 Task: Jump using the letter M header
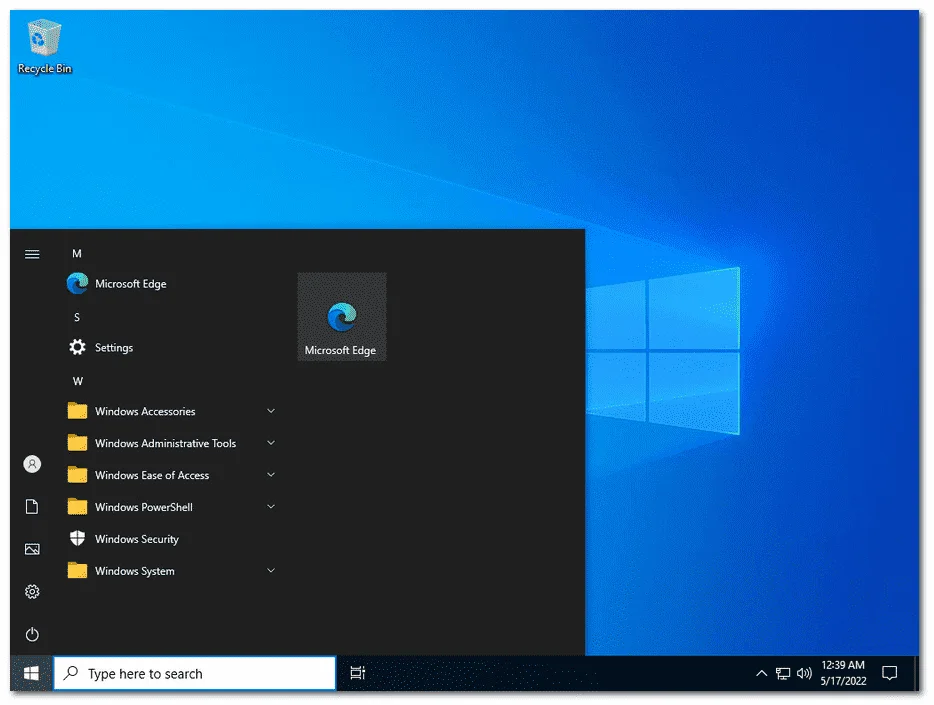77,254
